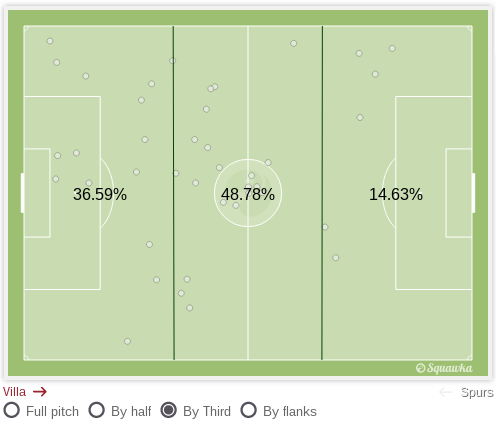Click the top dot in the middle third's right half
This screenshot has width=496, height=427.
pos(294,43)
